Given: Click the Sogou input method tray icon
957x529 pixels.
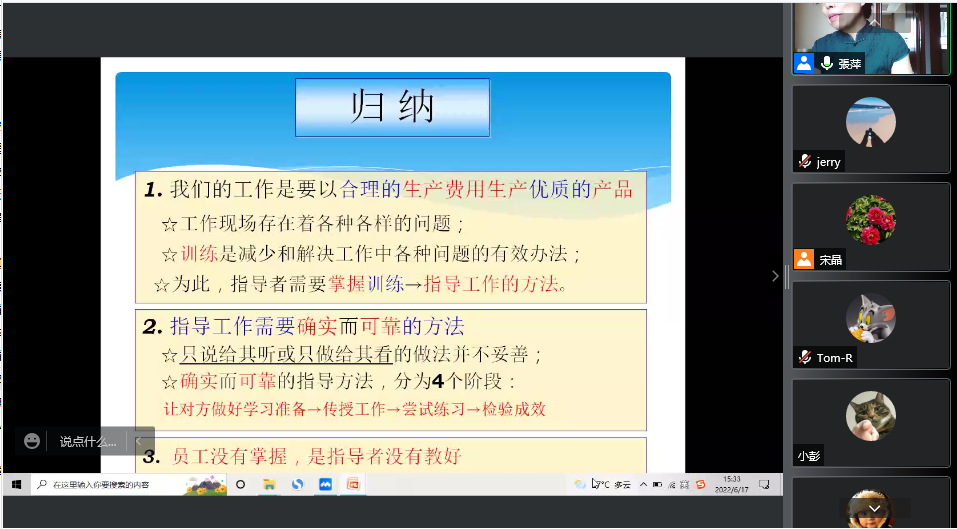Looking at the screenshot, I should click(x=701, y=484).
